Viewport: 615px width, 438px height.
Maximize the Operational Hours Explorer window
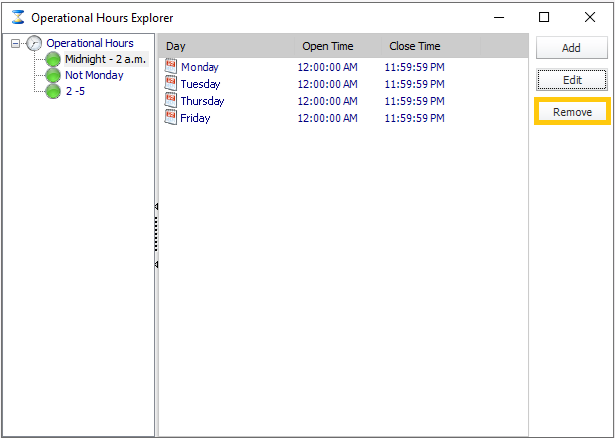(x=544, y=17)
